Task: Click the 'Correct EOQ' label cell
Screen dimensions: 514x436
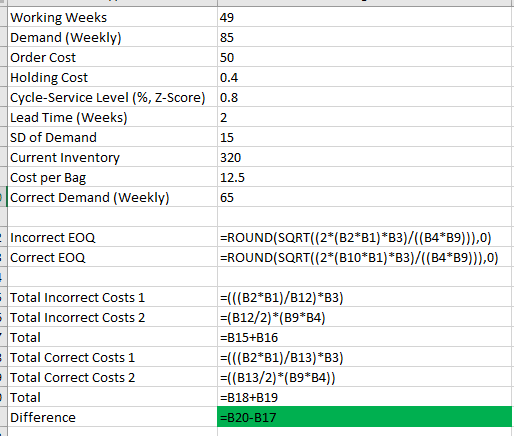Action: point(112,257)
